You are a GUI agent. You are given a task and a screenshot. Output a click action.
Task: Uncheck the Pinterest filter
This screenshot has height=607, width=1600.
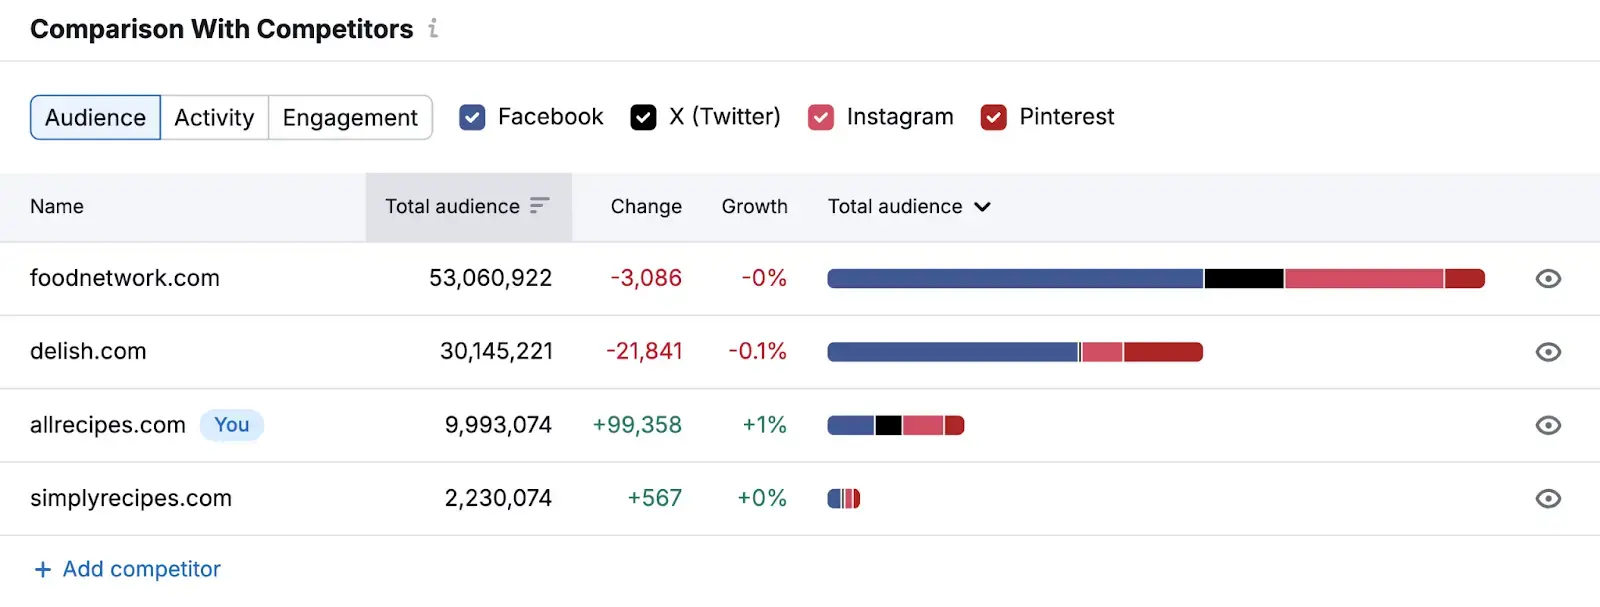993,117
